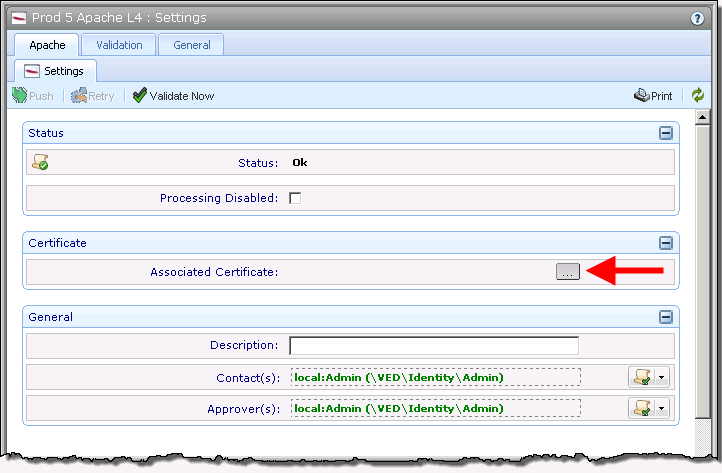Click the Description text field
This screenshot has width=722, height=473.
[x=433, y=346]
